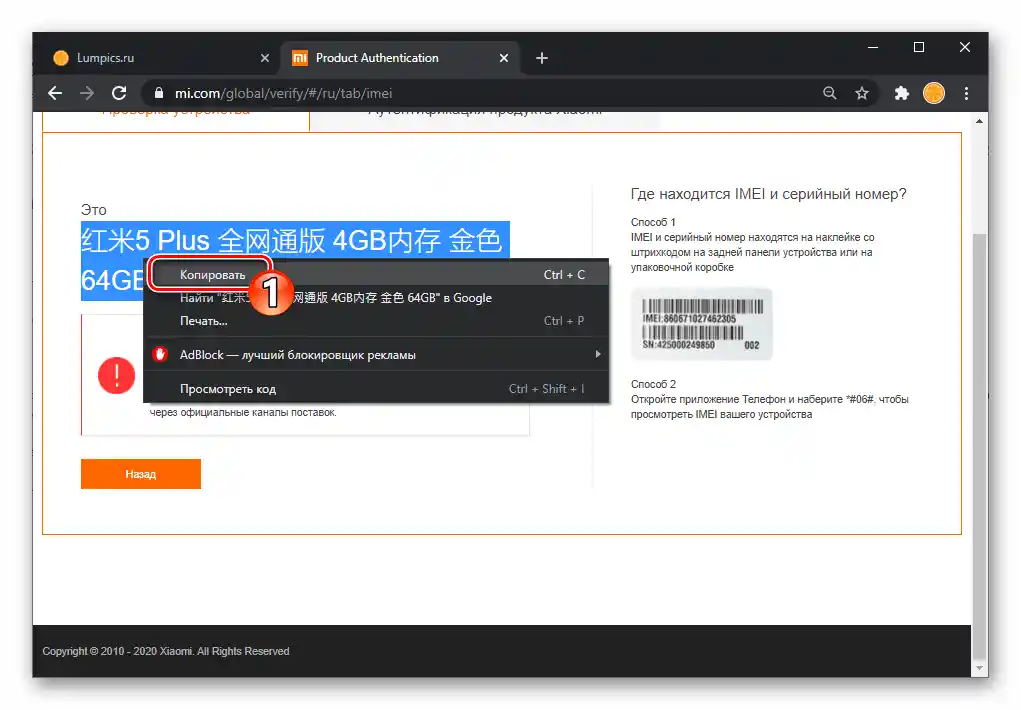Open the orange profile avatar
1021x710 pixels.
tap(934, 93)
